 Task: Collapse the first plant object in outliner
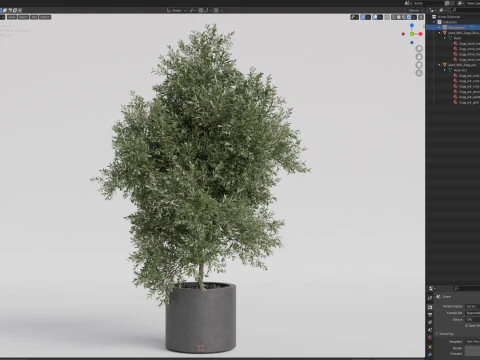coord(440,33)
